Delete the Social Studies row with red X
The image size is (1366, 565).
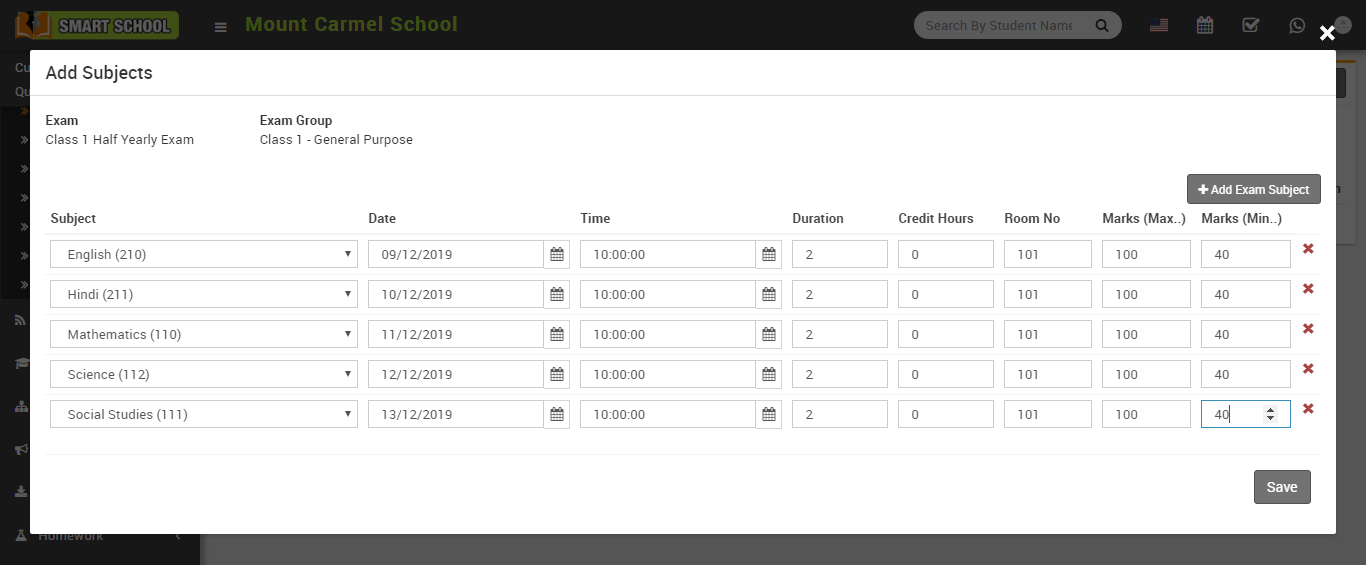tap(1308, 409)
